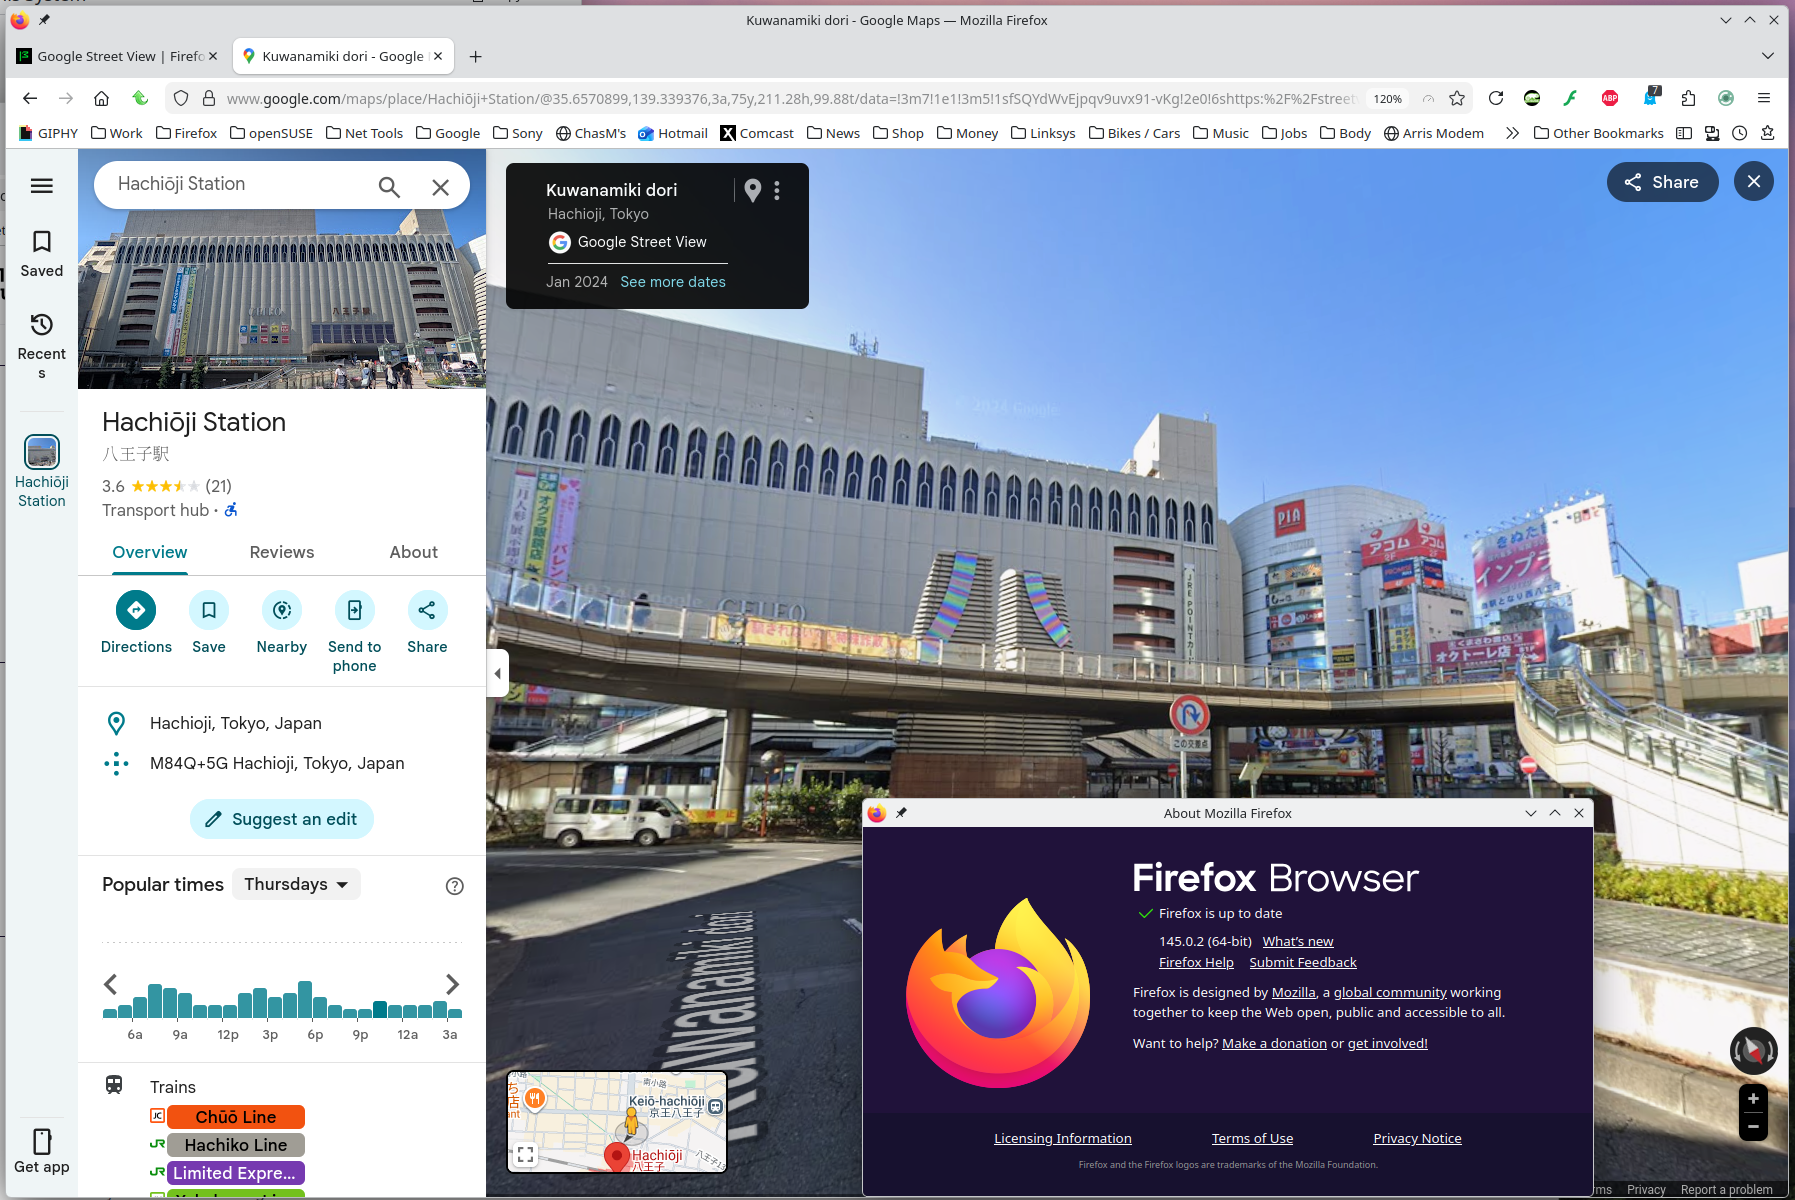Click the Share button above Street View
Screen dimensions: 1795x1200
[x=1662, y=182]
